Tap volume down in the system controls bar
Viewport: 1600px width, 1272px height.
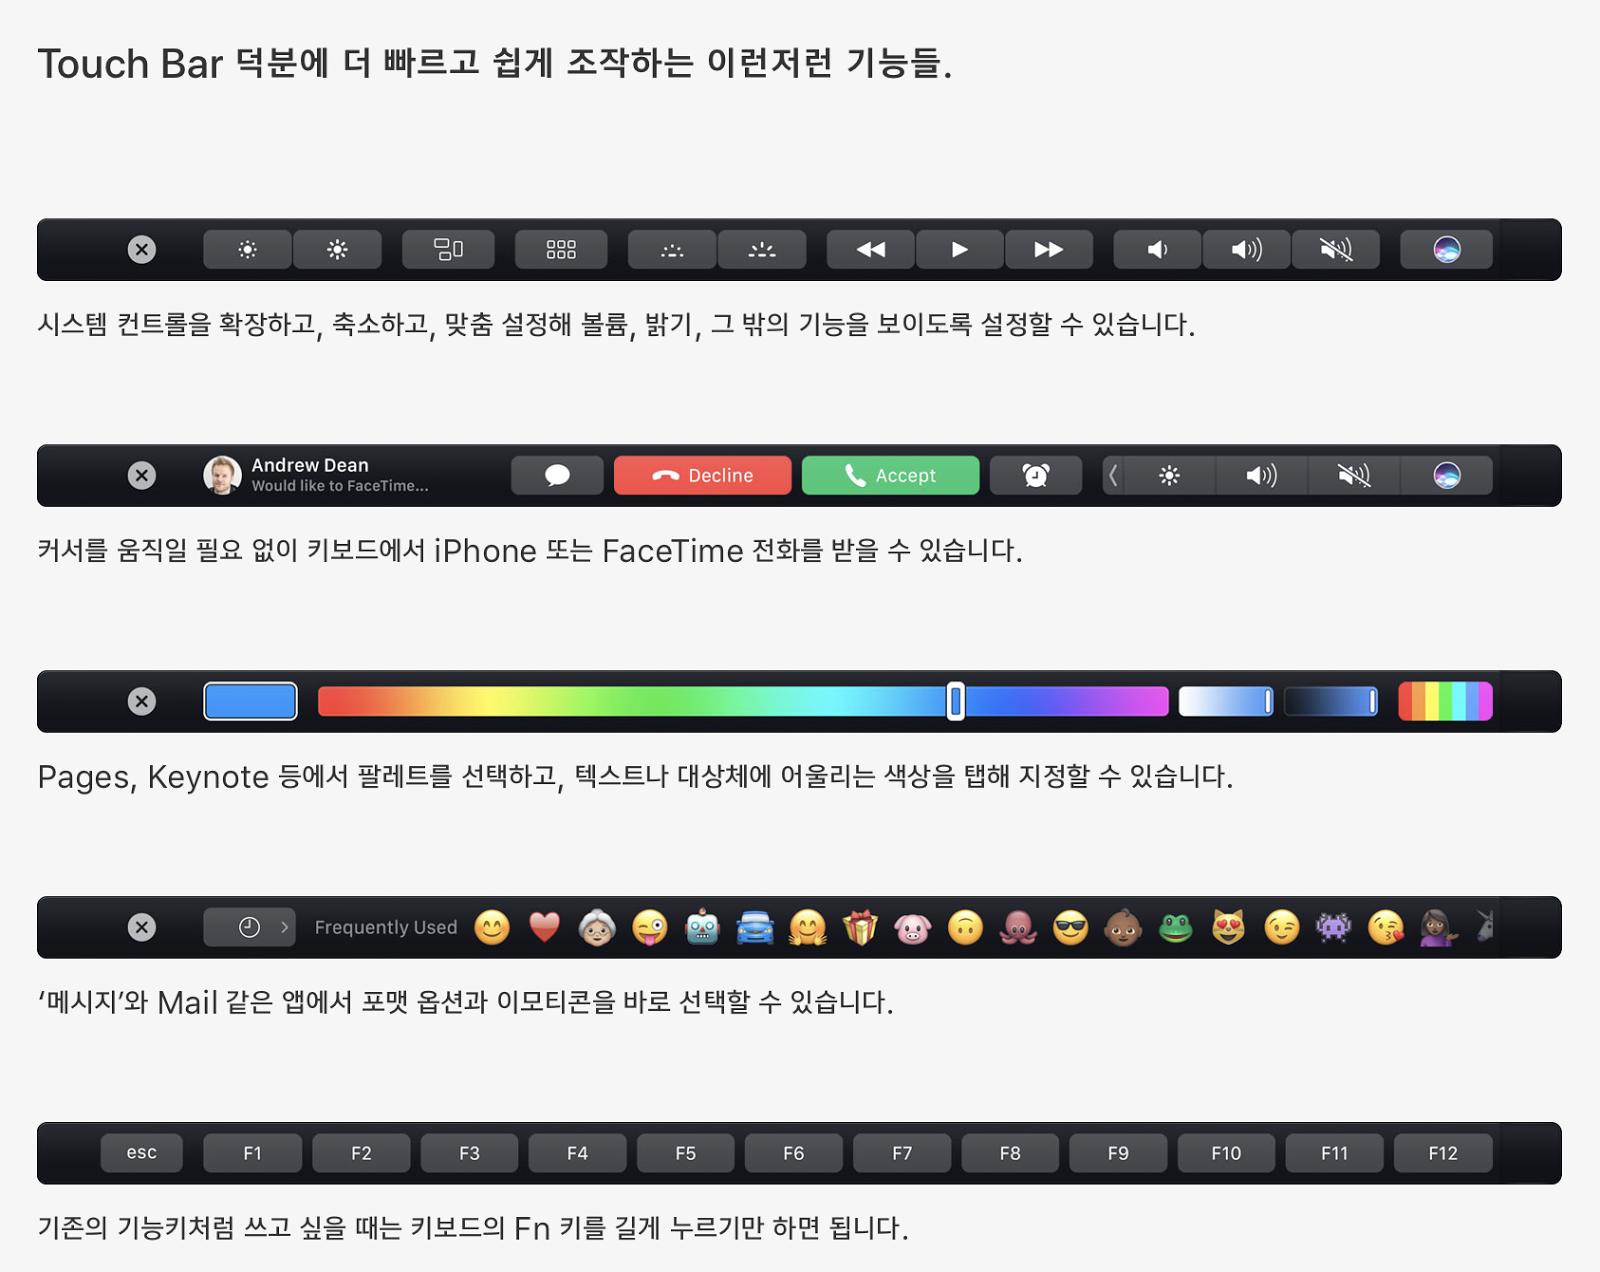click(x=1157, y=250)
